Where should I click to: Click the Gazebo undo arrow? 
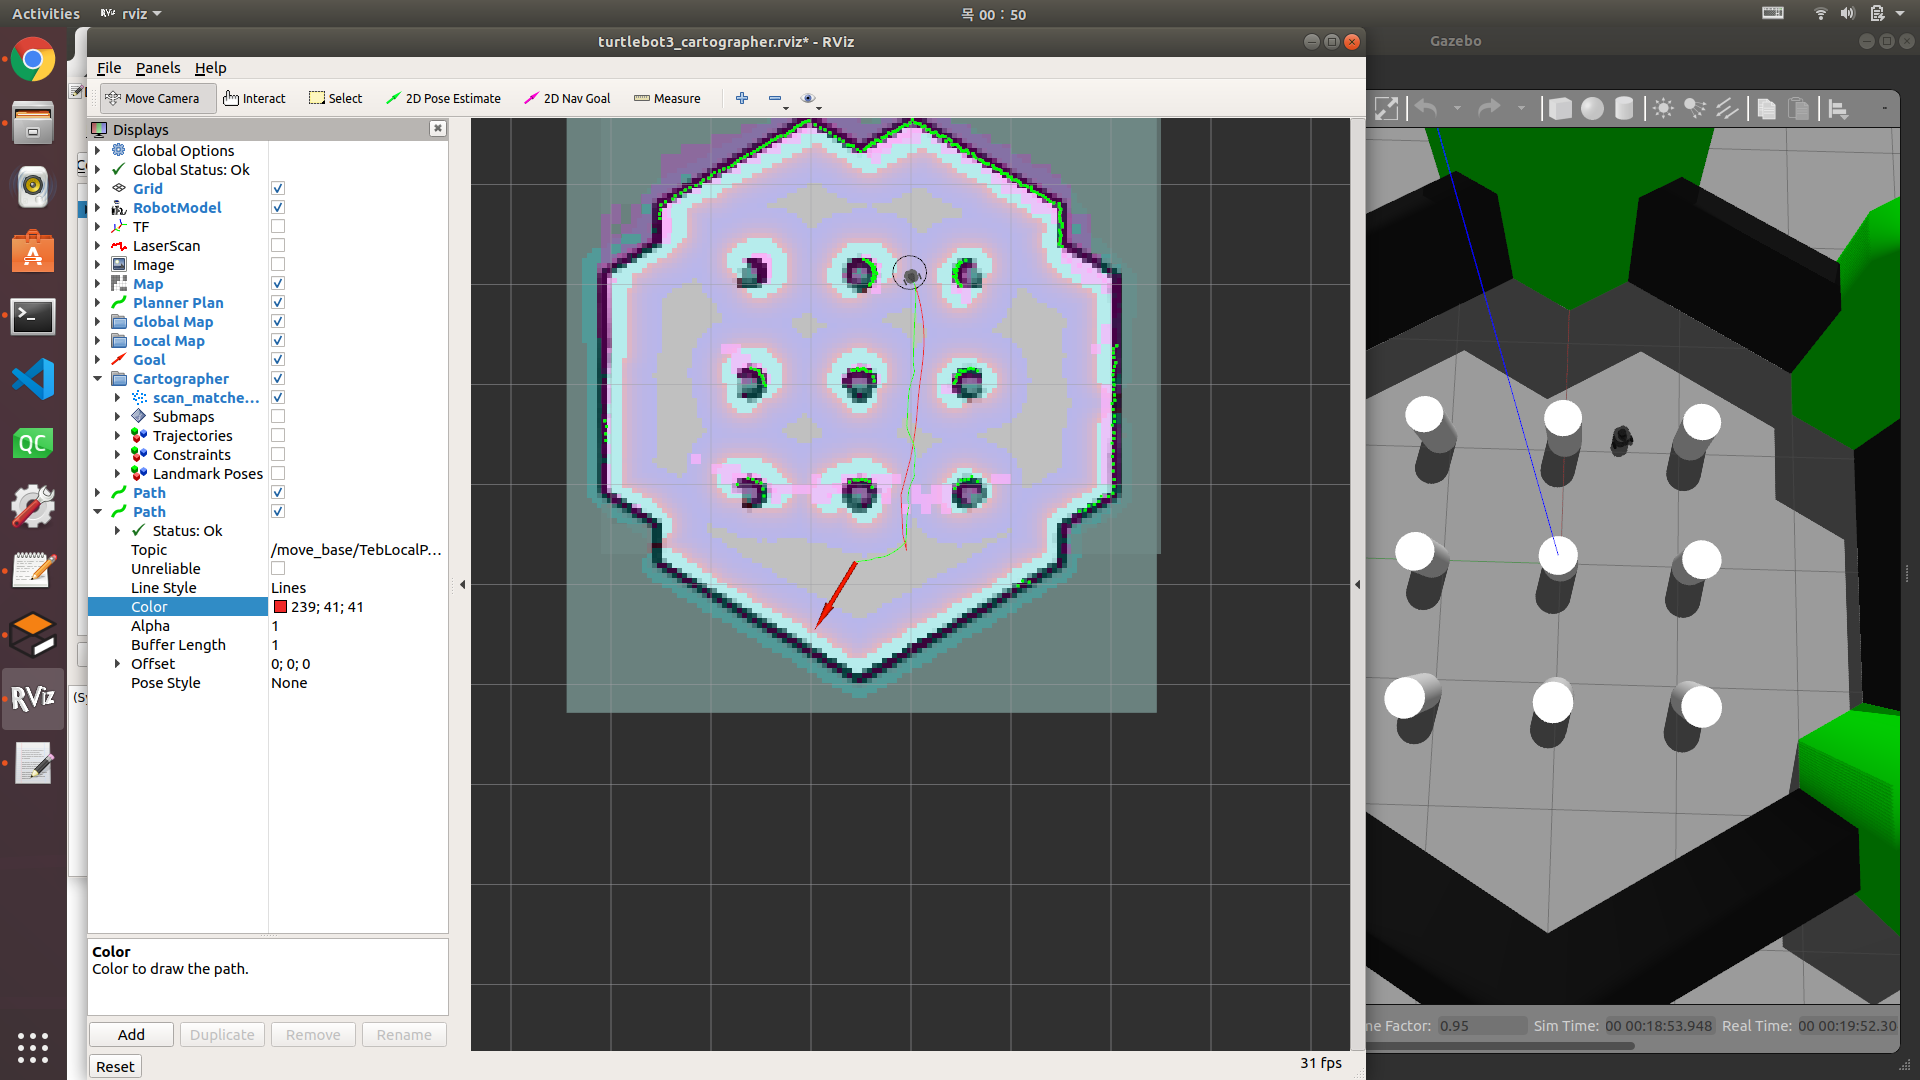pyautogui.click(x=1426, y=108)
